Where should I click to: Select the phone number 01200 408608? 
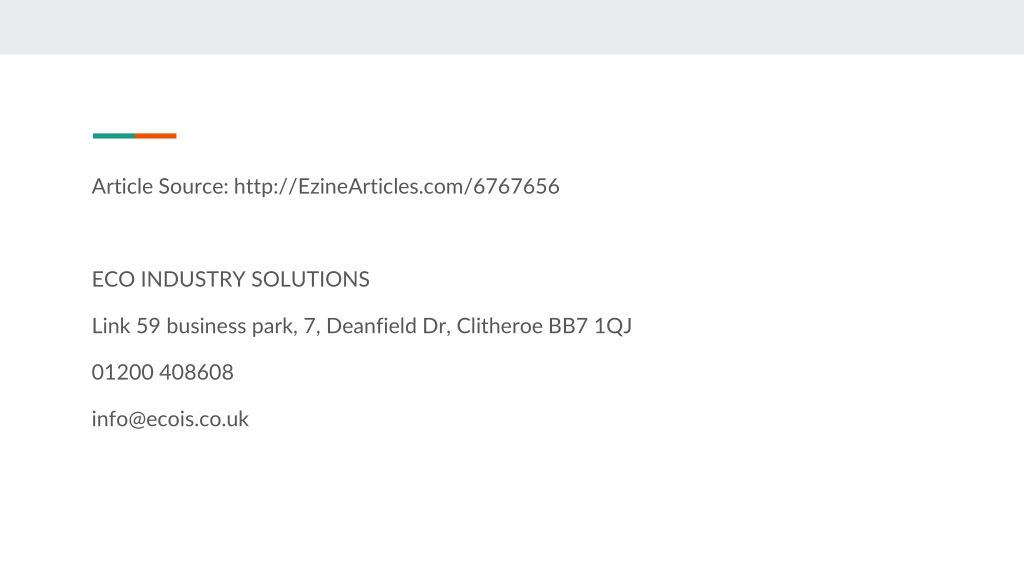[163, 372]
